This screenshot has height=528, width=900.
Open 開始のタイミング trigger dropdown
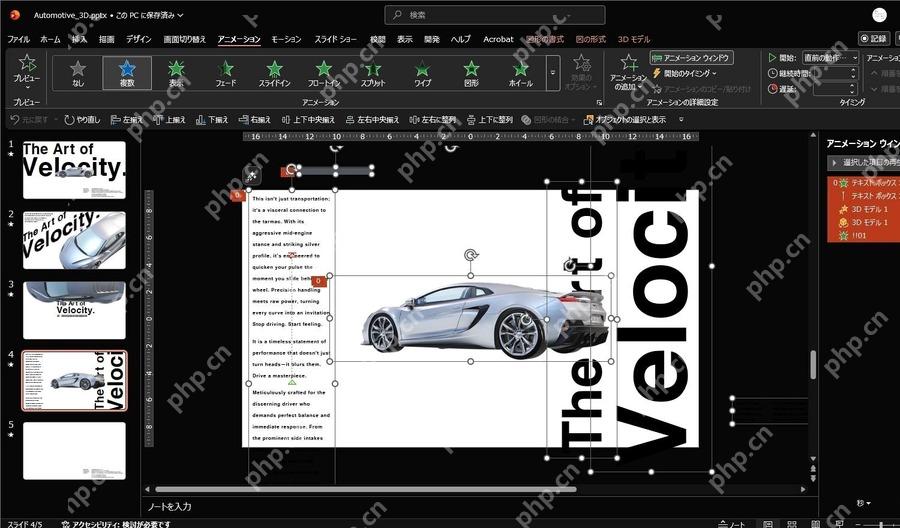685,73
